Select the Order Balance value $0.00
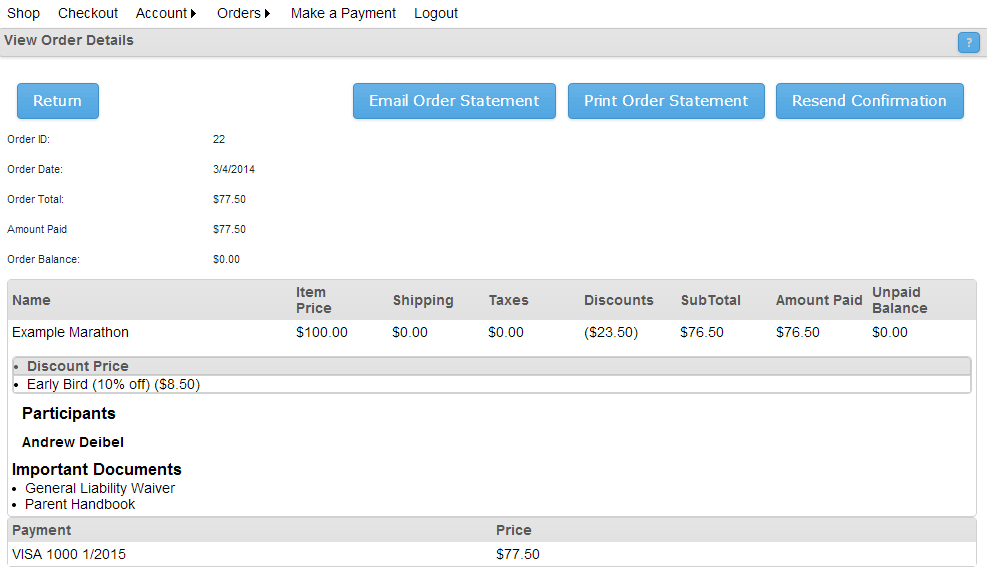 click(226, 259)
